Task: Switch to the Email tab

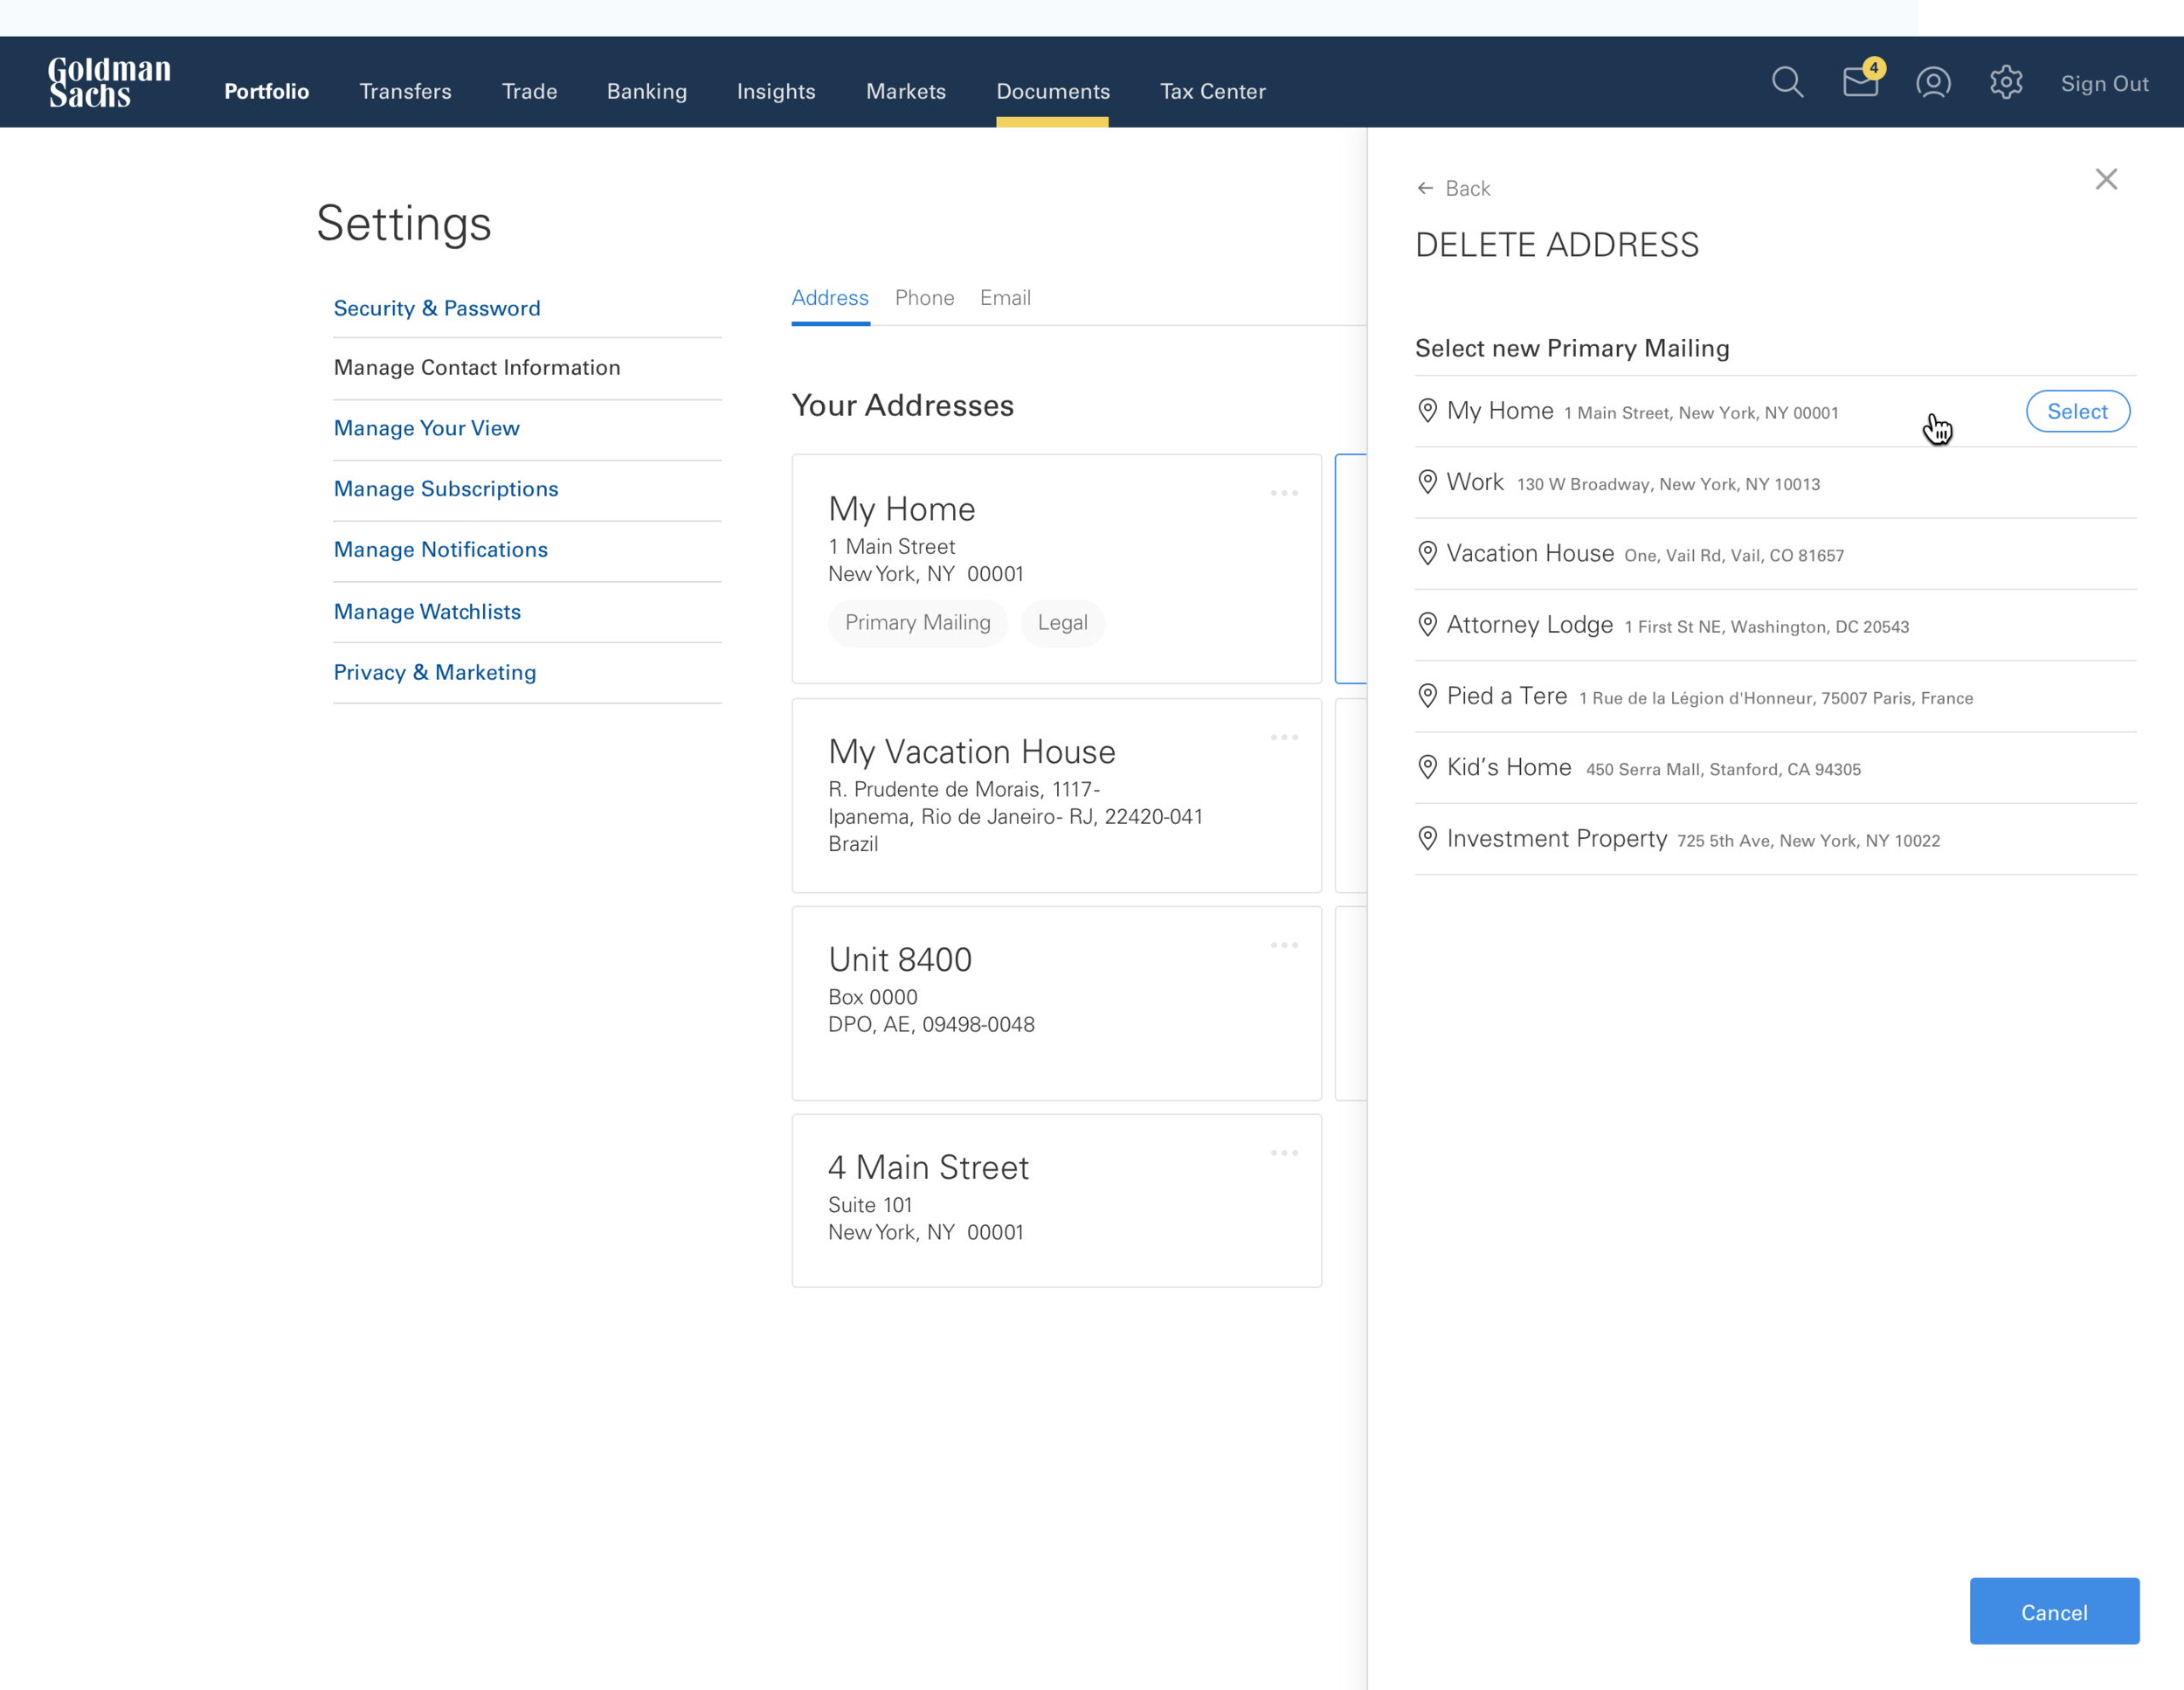Action: point(1005,298)
